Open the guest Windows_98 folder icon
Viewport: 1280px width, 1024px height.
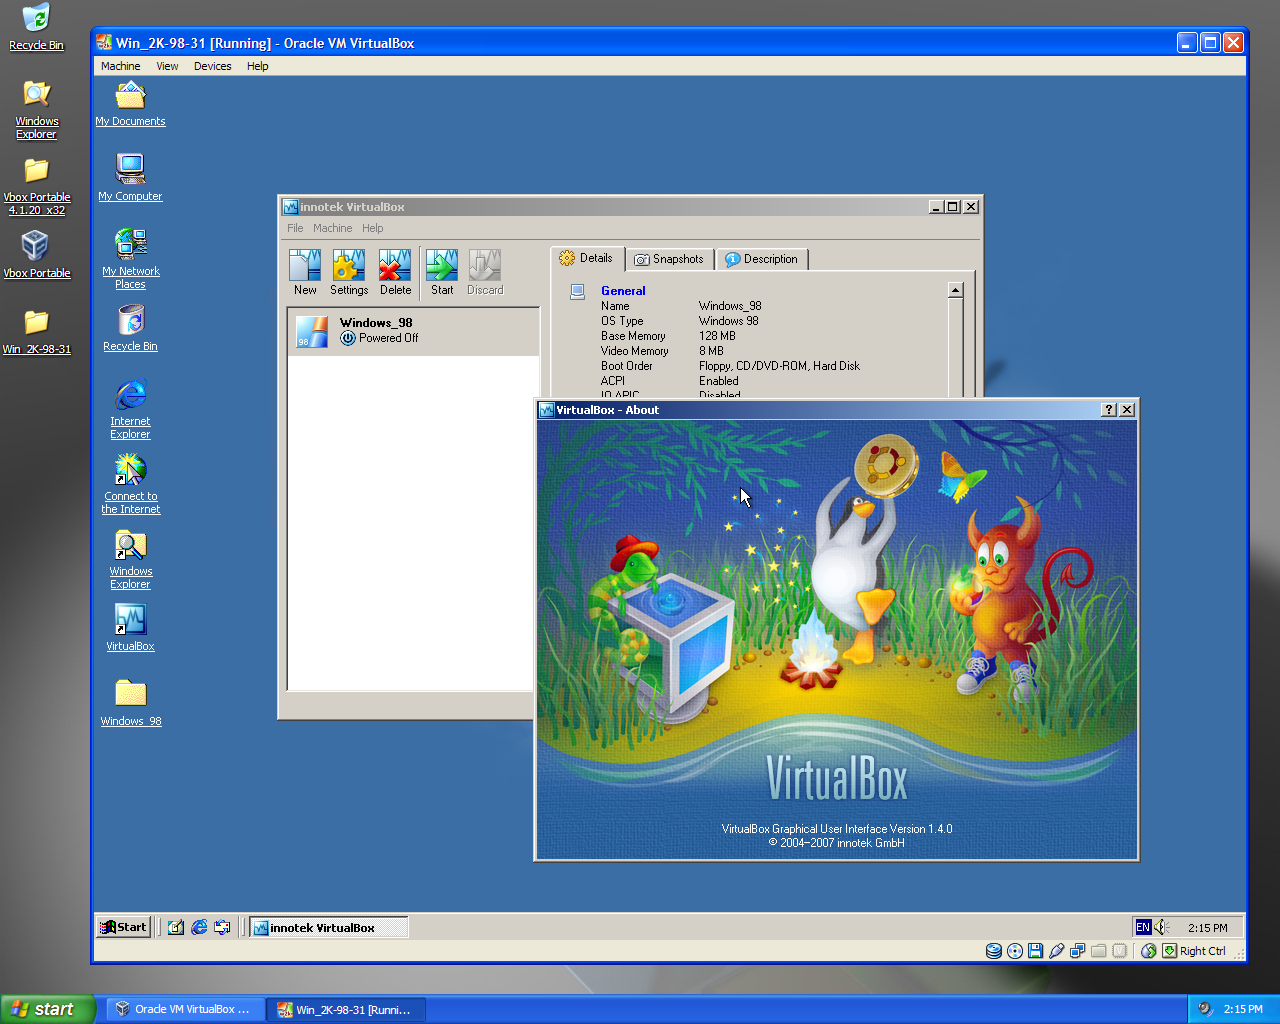[130, 702]
